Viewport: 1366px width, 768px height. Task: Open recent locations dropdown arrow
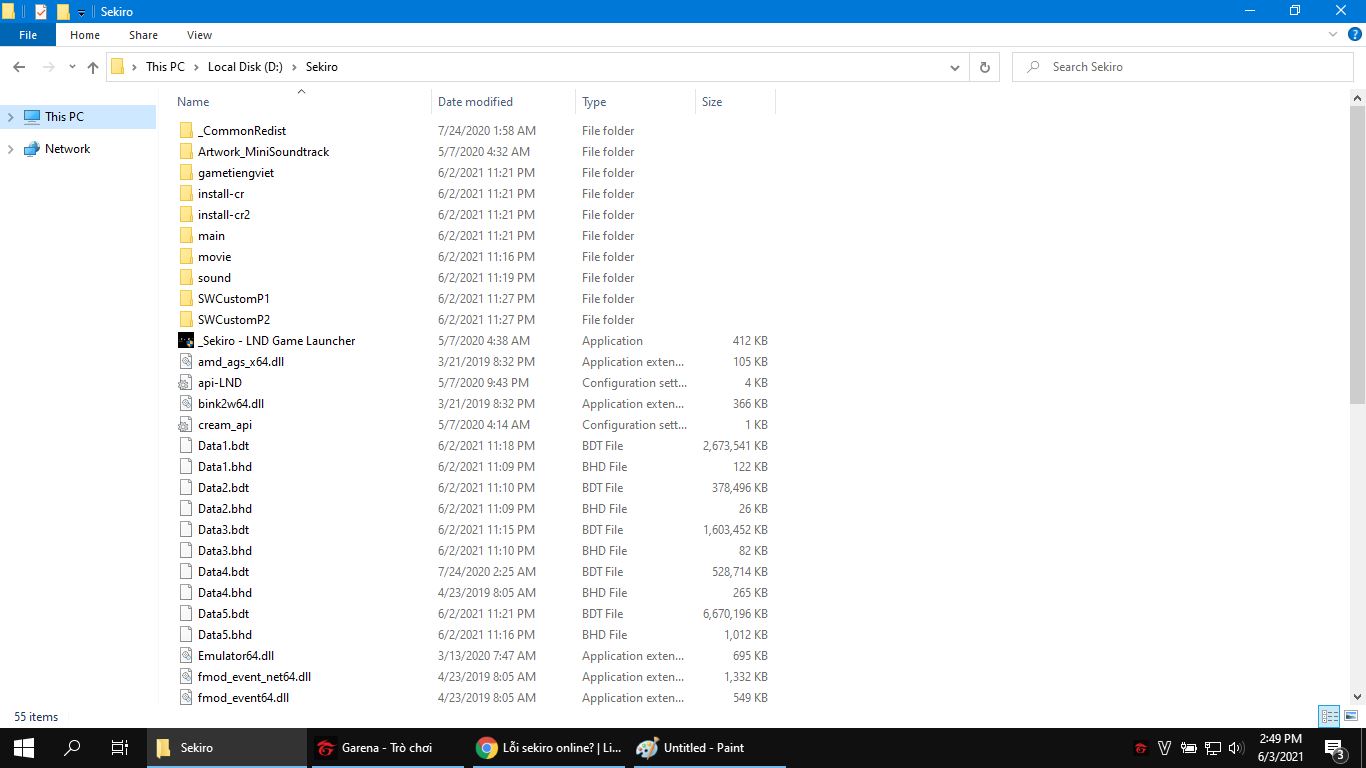pos(72,67)
